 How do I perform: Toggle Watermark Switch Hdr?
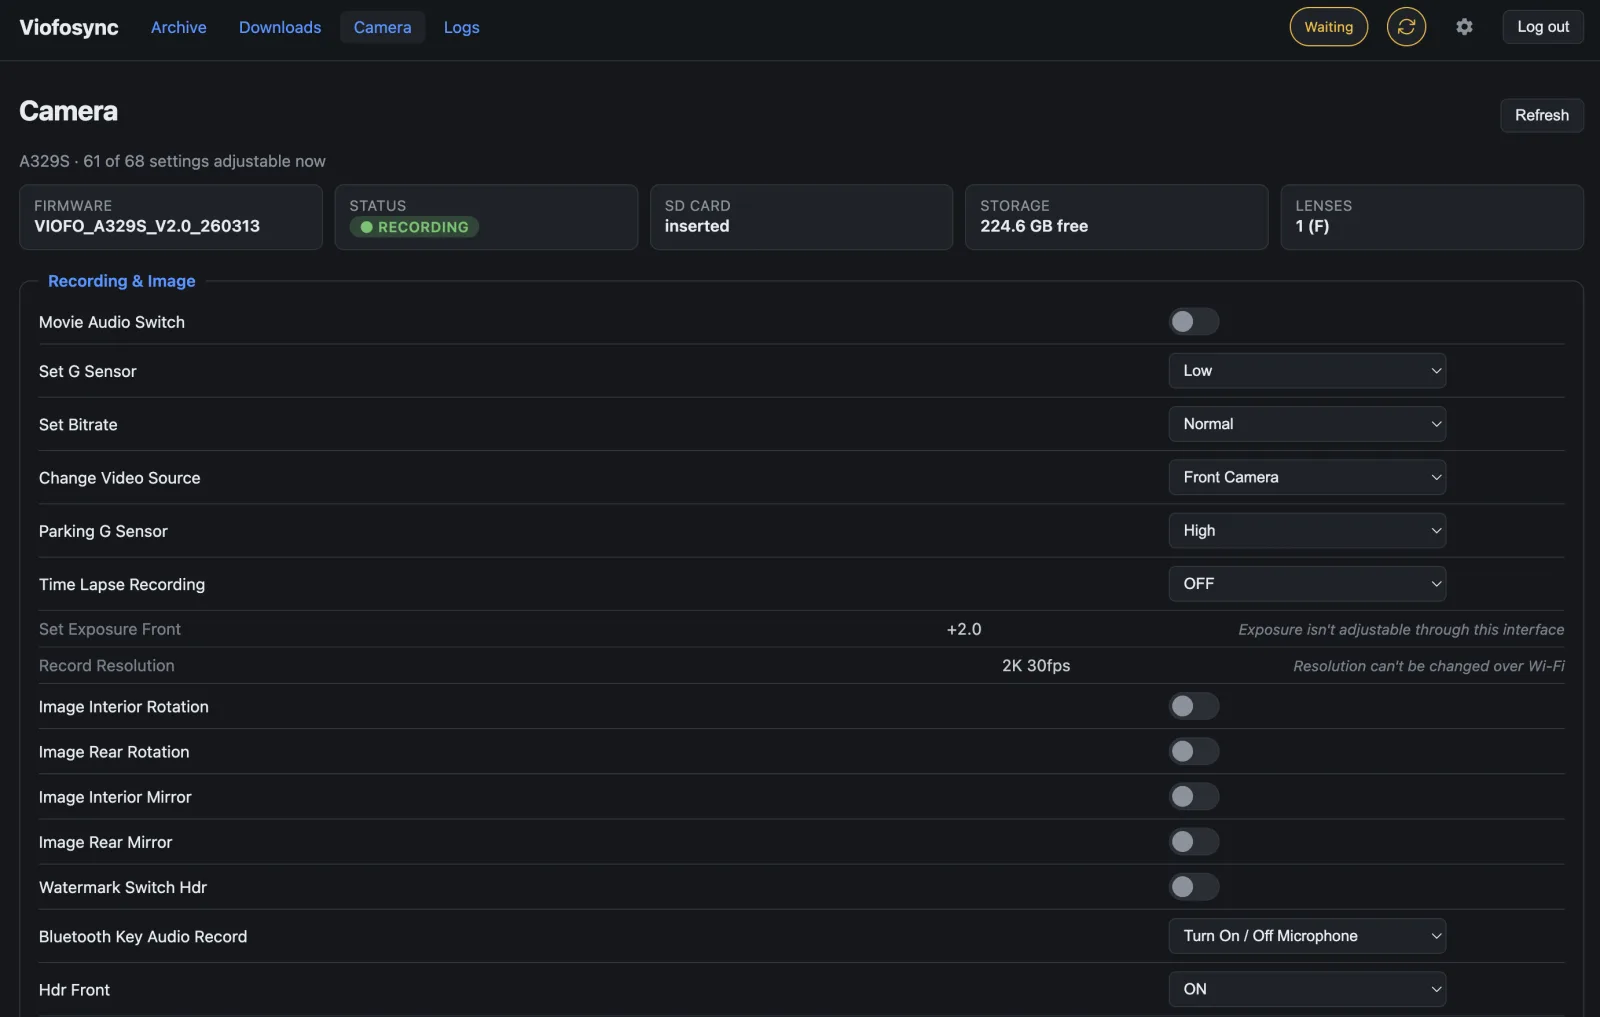point(1194,886)
